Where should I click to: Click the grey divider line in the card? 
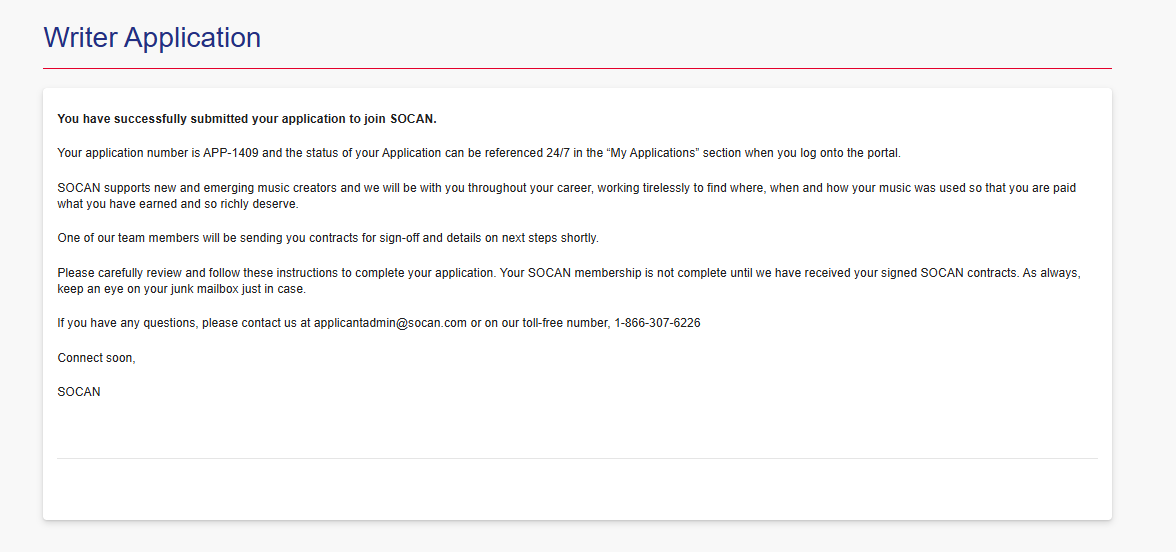tap(577, 458)
